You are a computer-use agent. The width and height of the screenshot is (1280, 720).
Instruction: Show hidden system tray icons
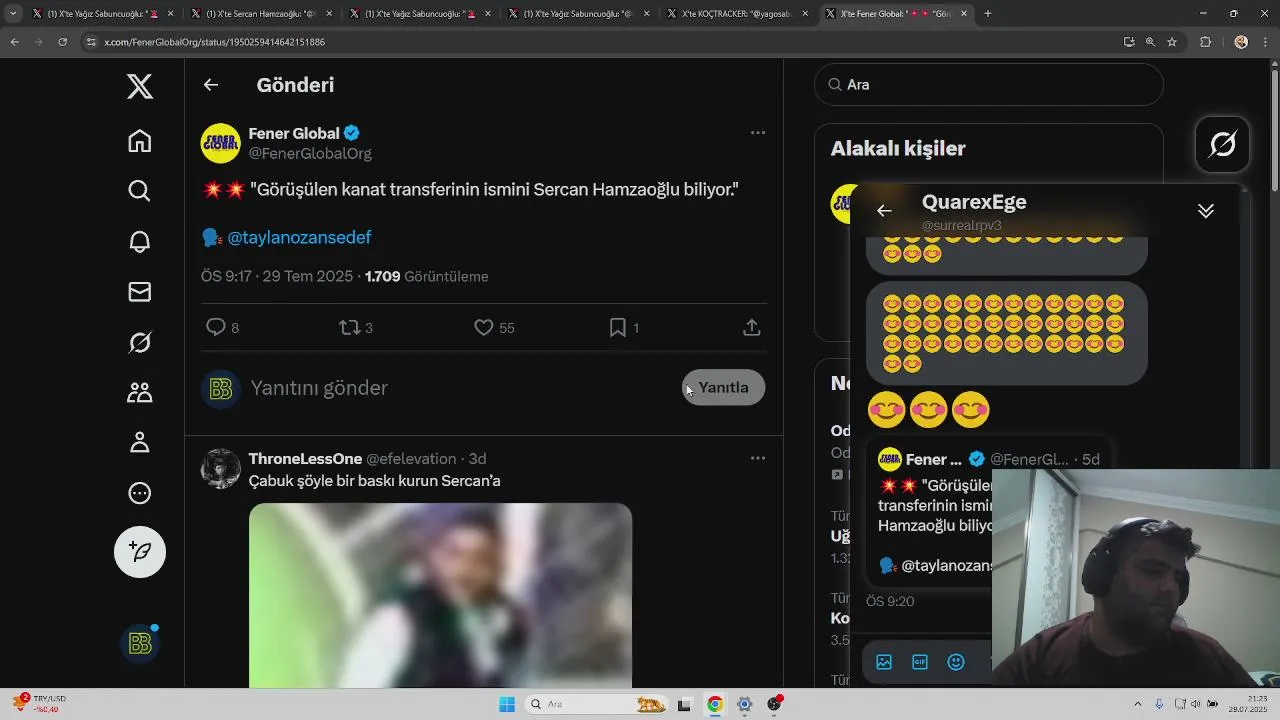point(1137,704)
